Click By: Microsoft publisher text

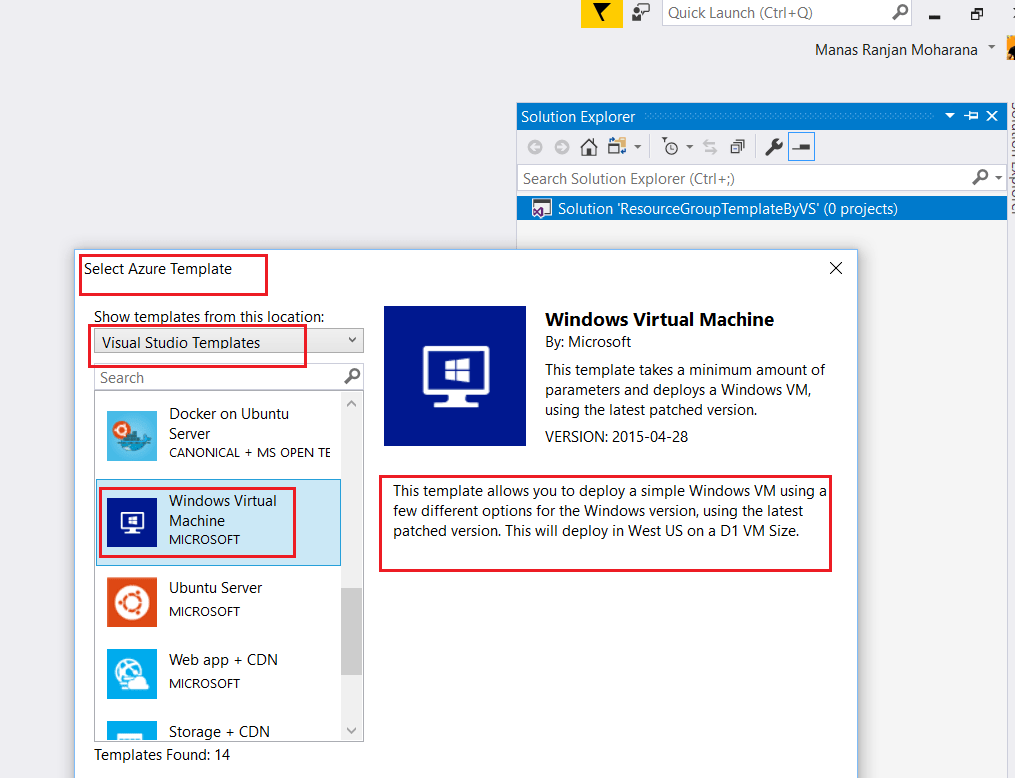[588, 342]
